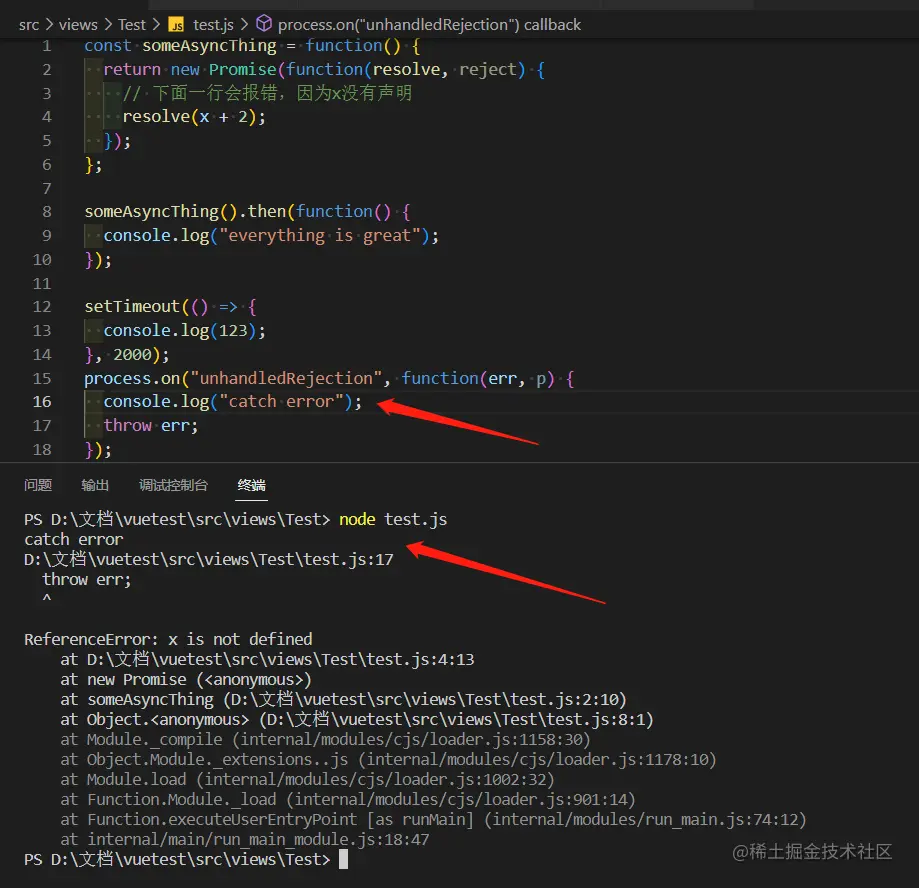Viewport: 919px width, 888px height.
Task: Click 'console.log(123);' on line 13
Action: tap(185, 331)
